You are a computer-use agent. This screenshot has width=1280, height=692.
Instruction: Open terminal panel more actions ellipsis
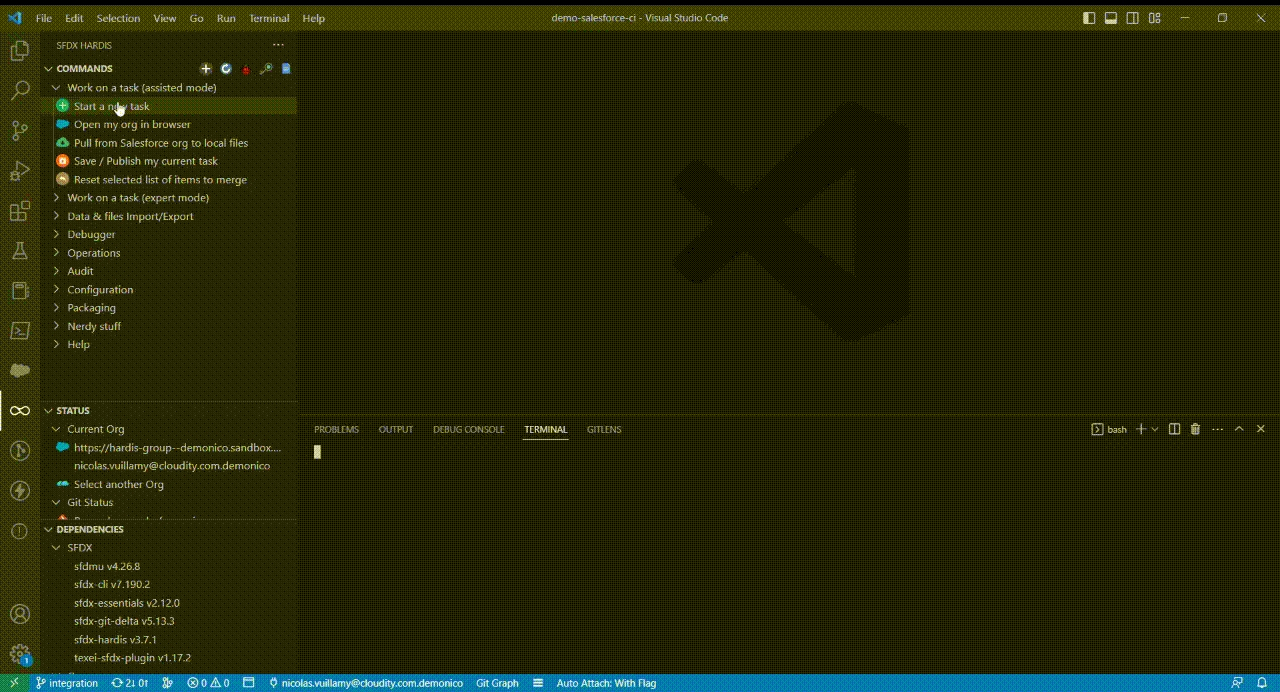tap(1217, 429)
